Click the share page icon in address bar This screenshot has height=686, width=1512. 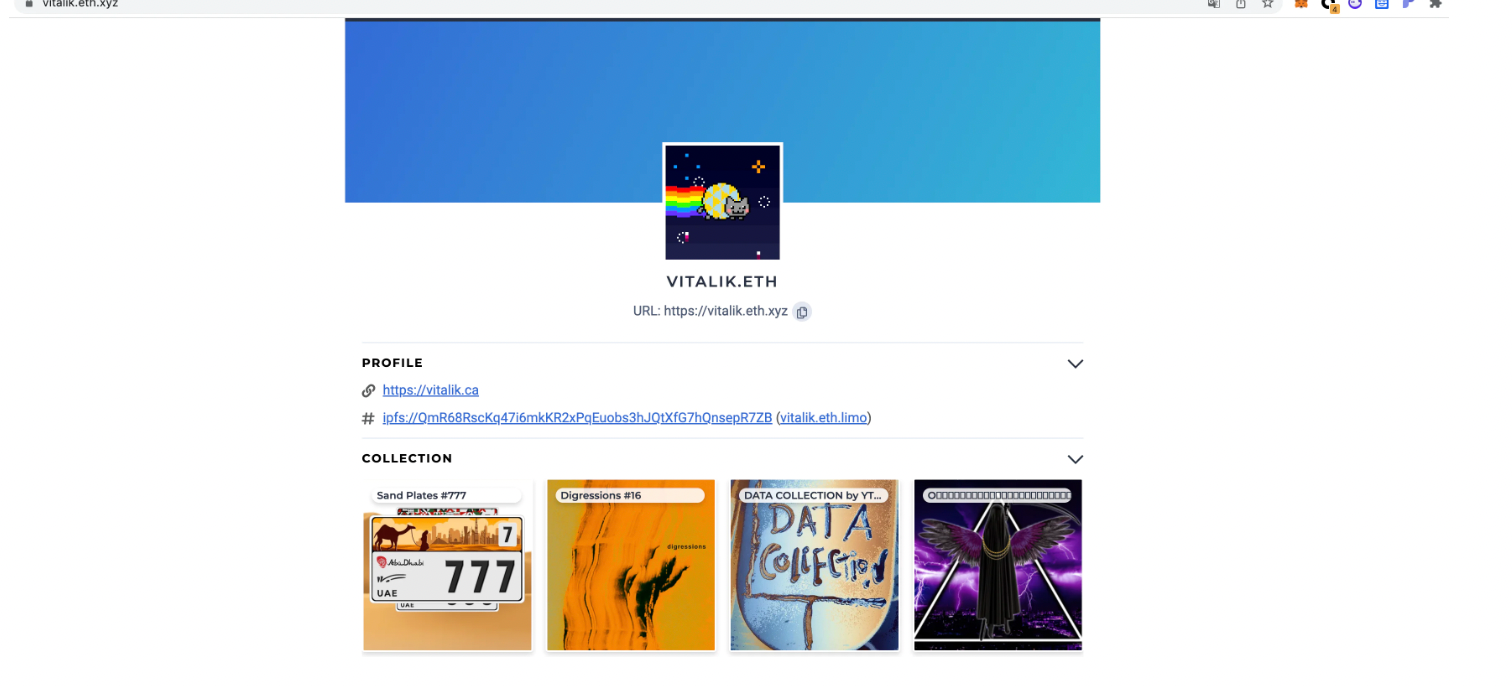point(1240,4)
